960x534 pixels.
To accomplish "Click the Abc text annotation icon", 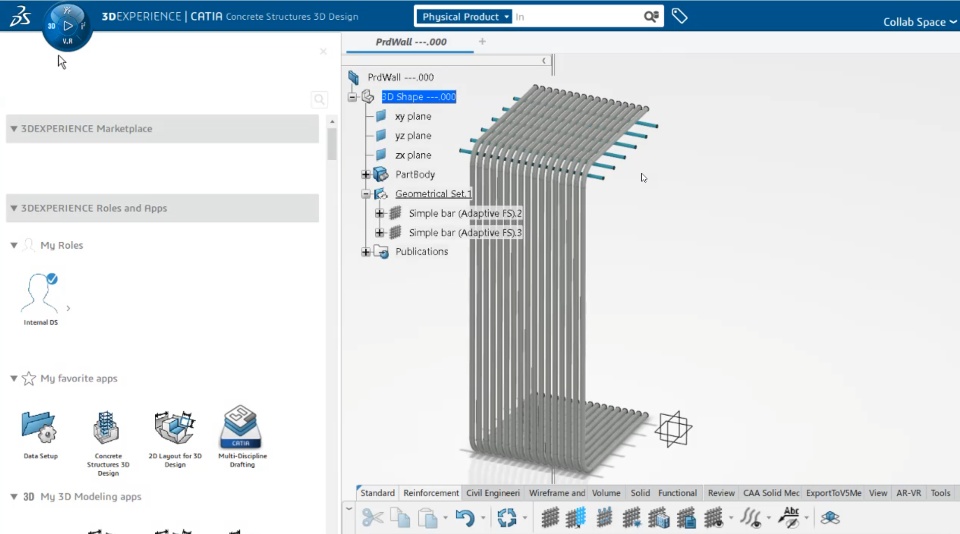I will click(789, 517).
